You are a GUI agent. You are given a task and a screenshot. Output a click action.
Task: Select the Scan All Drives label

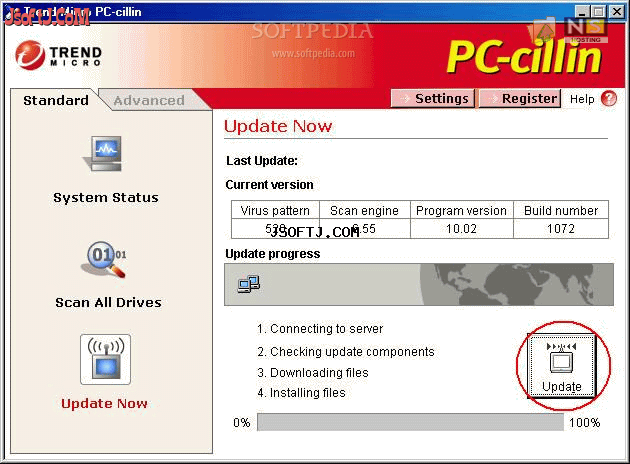pyautogui.click(x=108, y=302)
